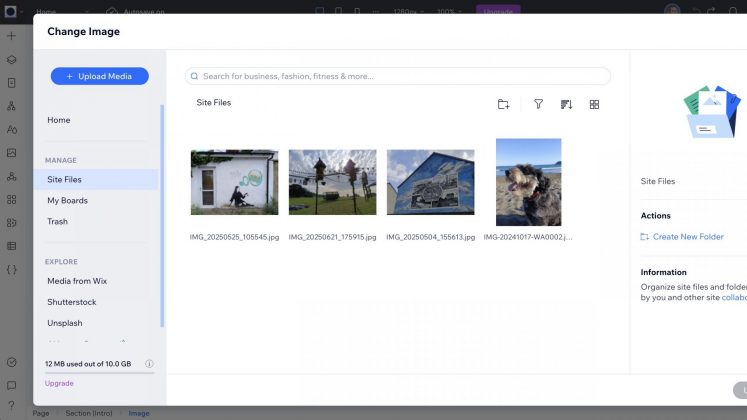Click the purple Upgrade link

tap(59, 383)
